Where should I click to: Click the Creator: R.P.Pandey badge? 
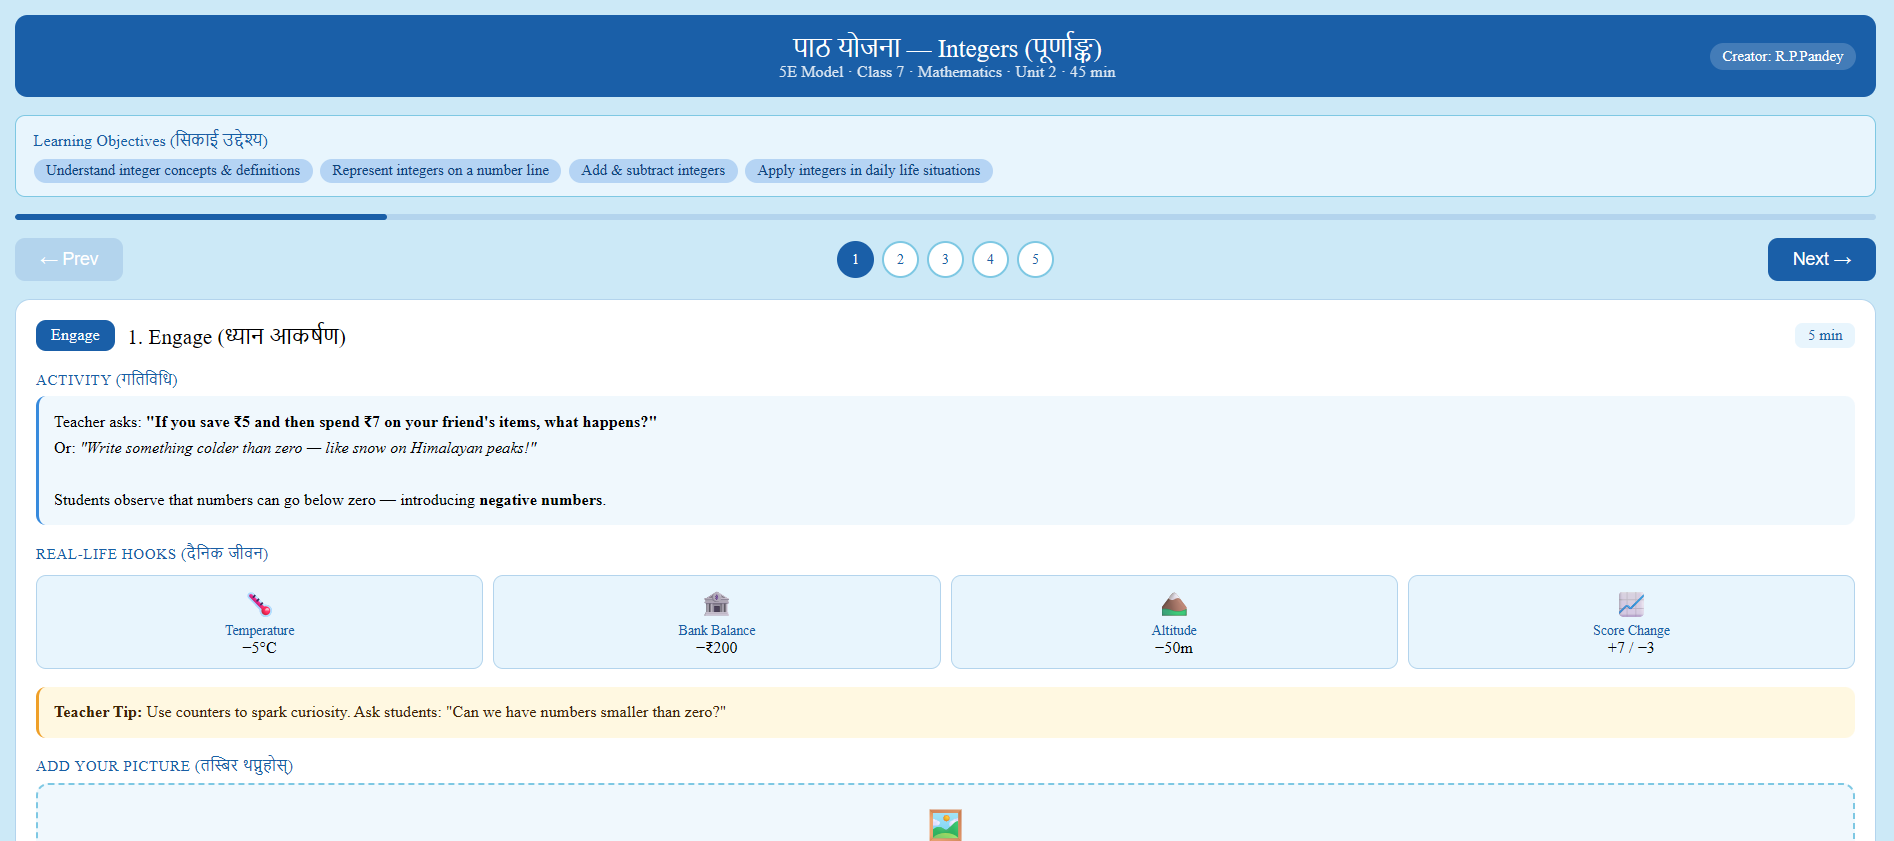tap(1782, 56)
